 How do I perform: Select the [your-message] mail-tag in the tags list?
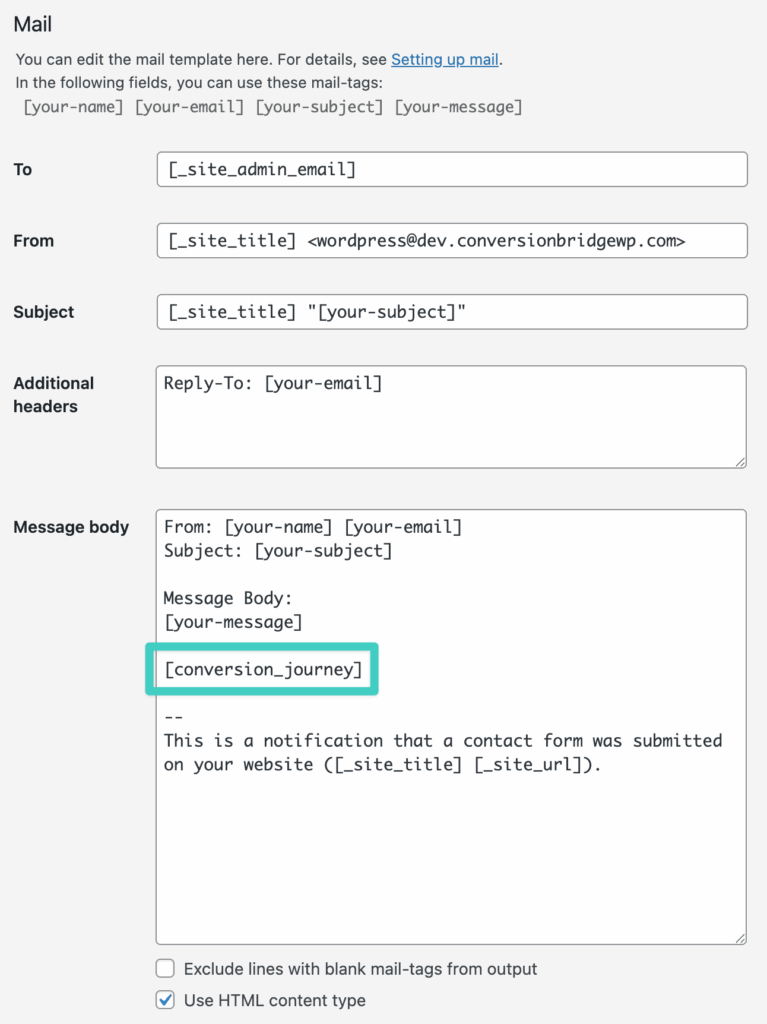[x=458, y=106]
